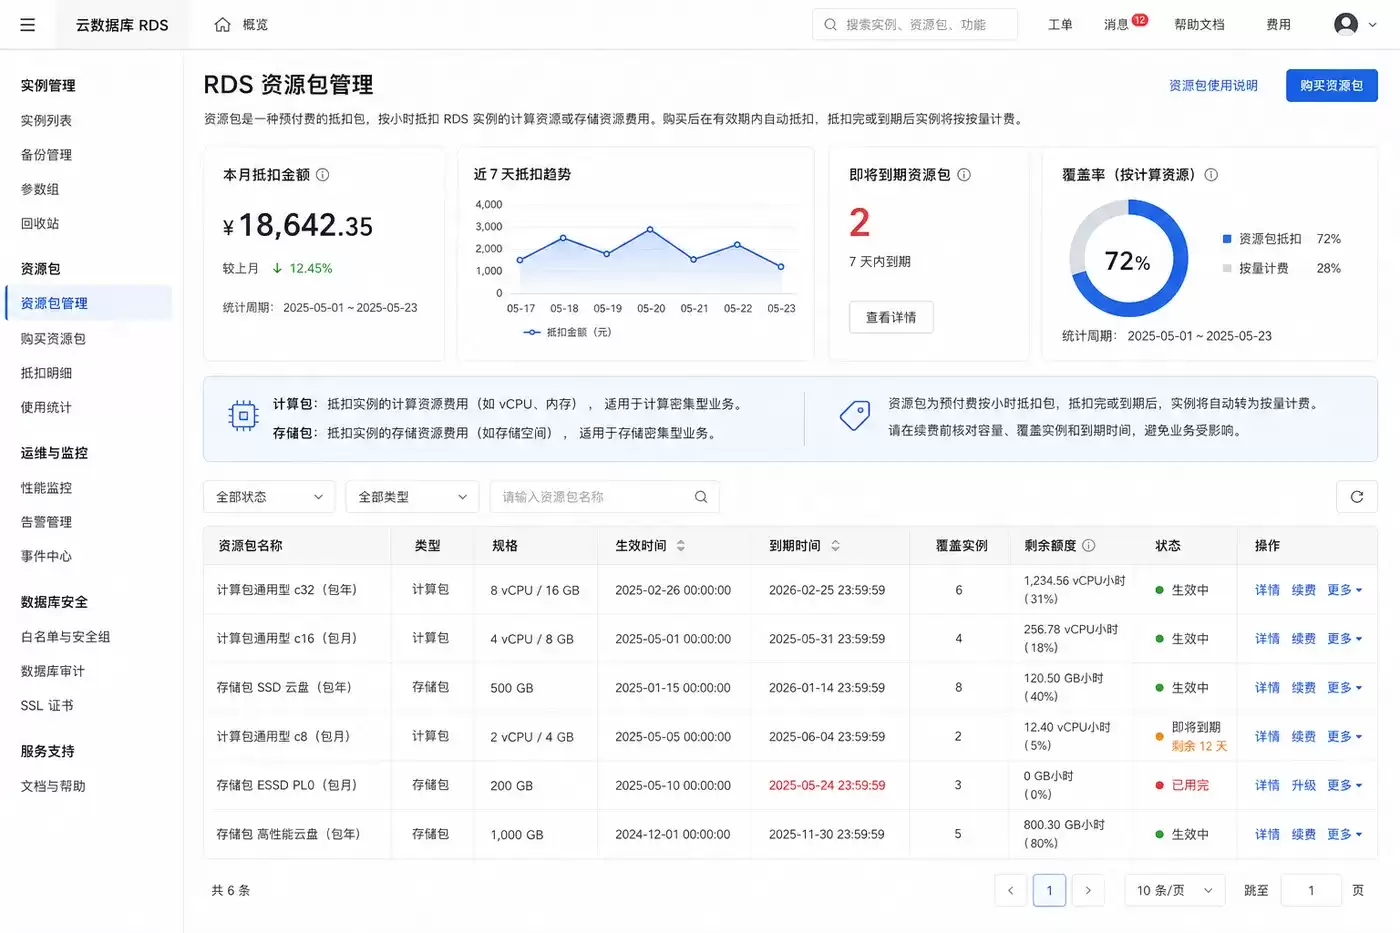This screenshot has height=933, width=1400.
Task: Expand the account dropdown chevron
Action: [1372, 25]
